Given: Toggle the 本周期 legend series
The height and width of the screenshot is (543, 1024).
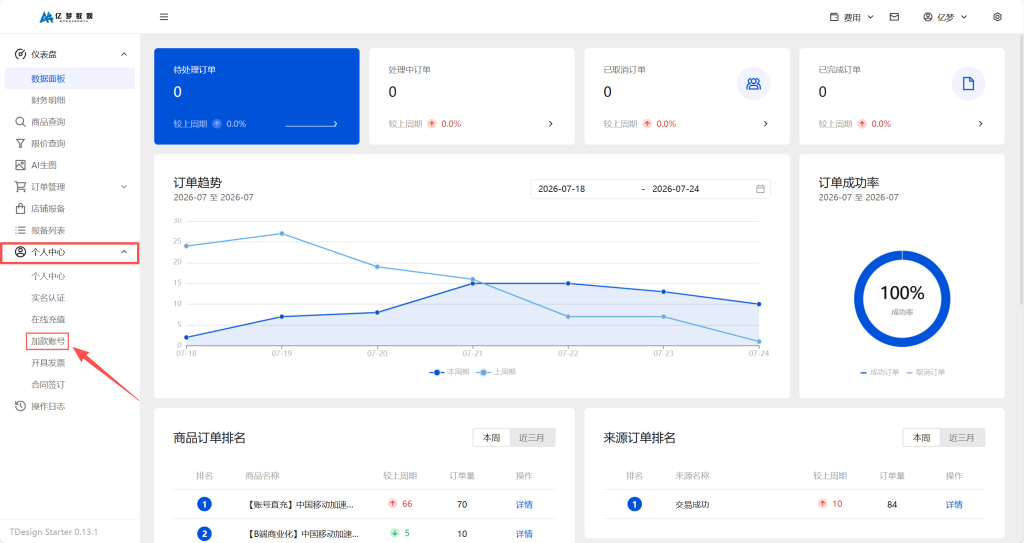Looking at the screenshot, I should pyautogui.click(x=449, y=372).
